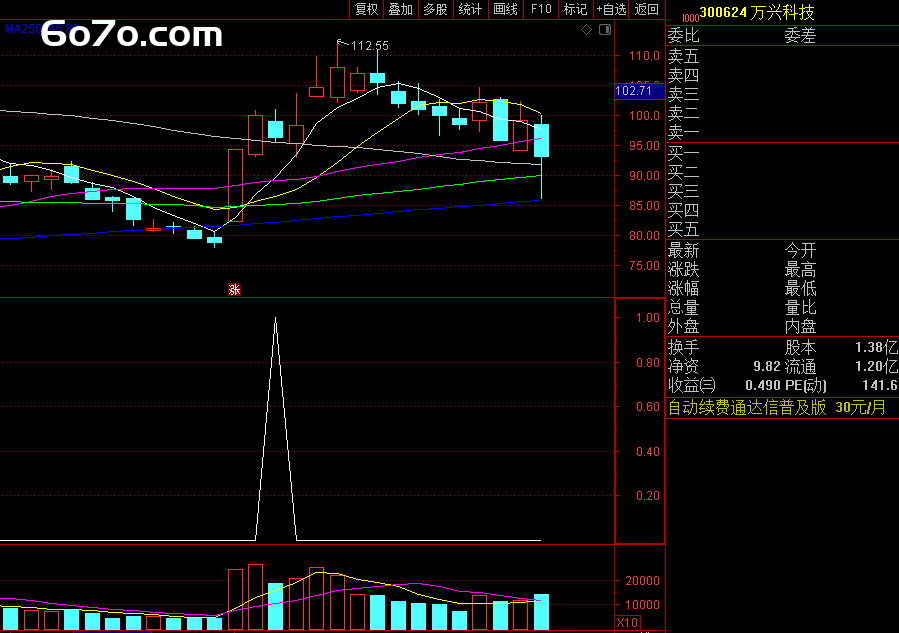Click the 今开 open price label
Viewport: 899px width, 633px height.
(x=800, y=251)
